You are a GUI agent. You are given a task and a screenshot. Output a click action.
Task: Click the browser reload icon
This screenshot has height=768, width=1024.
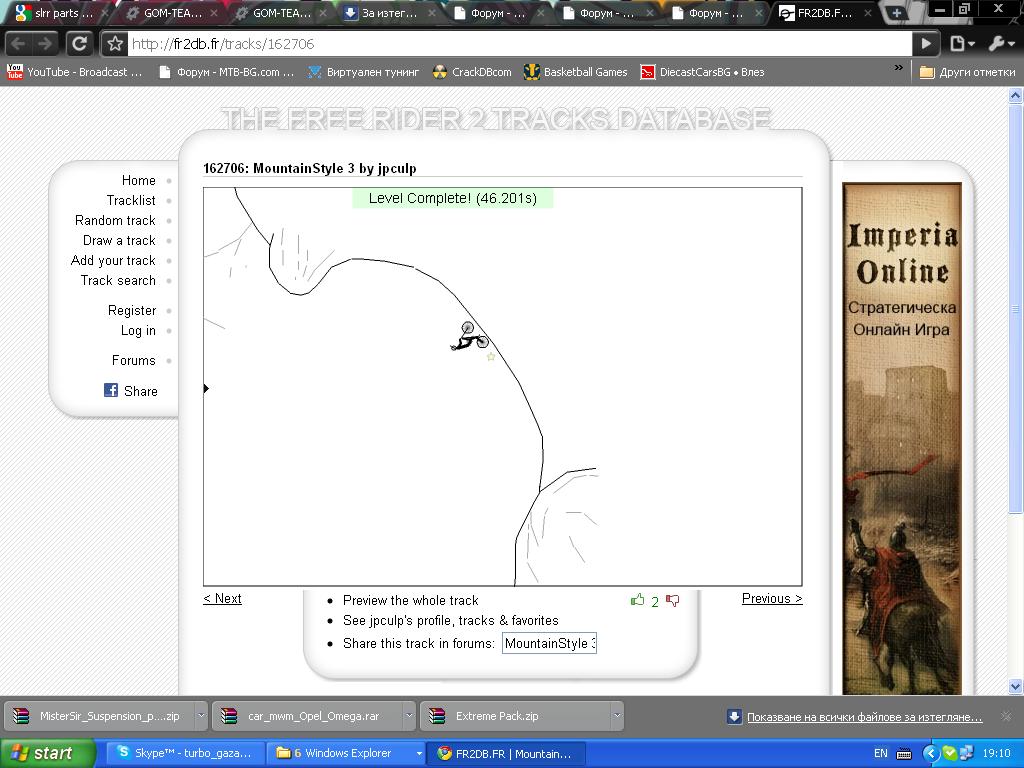click(79, 44)
